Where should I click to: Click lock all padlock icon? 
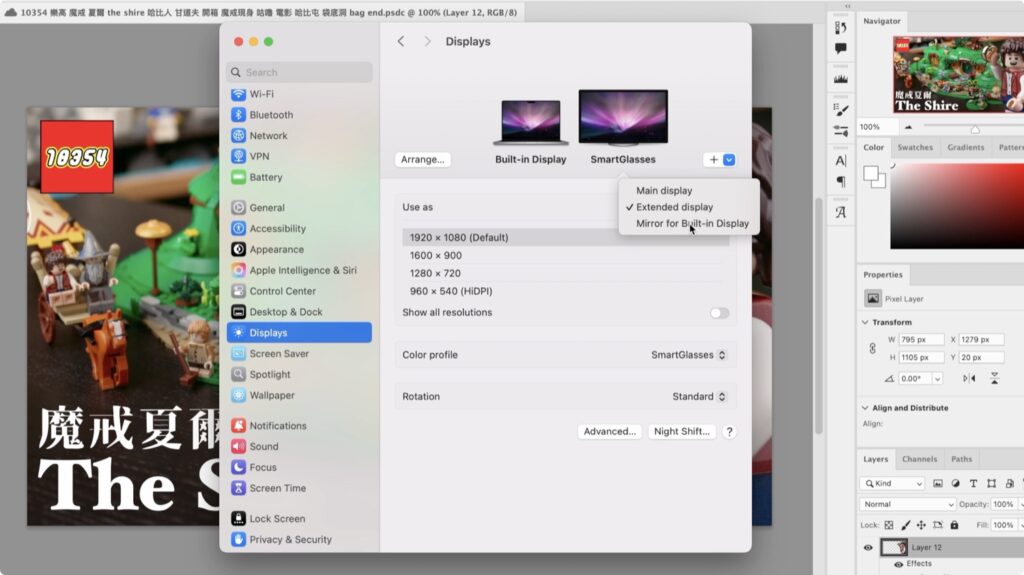(954, 525)
